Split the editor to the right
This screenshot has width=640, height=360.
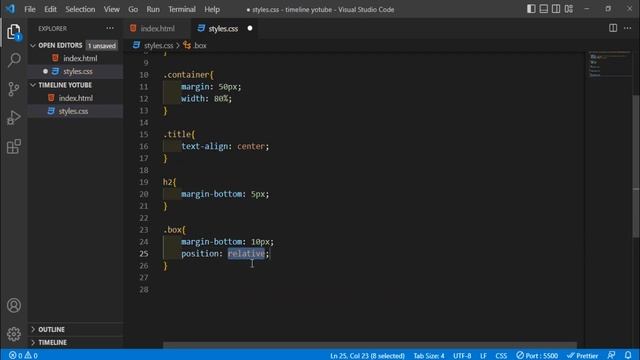pyautogui.click(x=613, y=28)
